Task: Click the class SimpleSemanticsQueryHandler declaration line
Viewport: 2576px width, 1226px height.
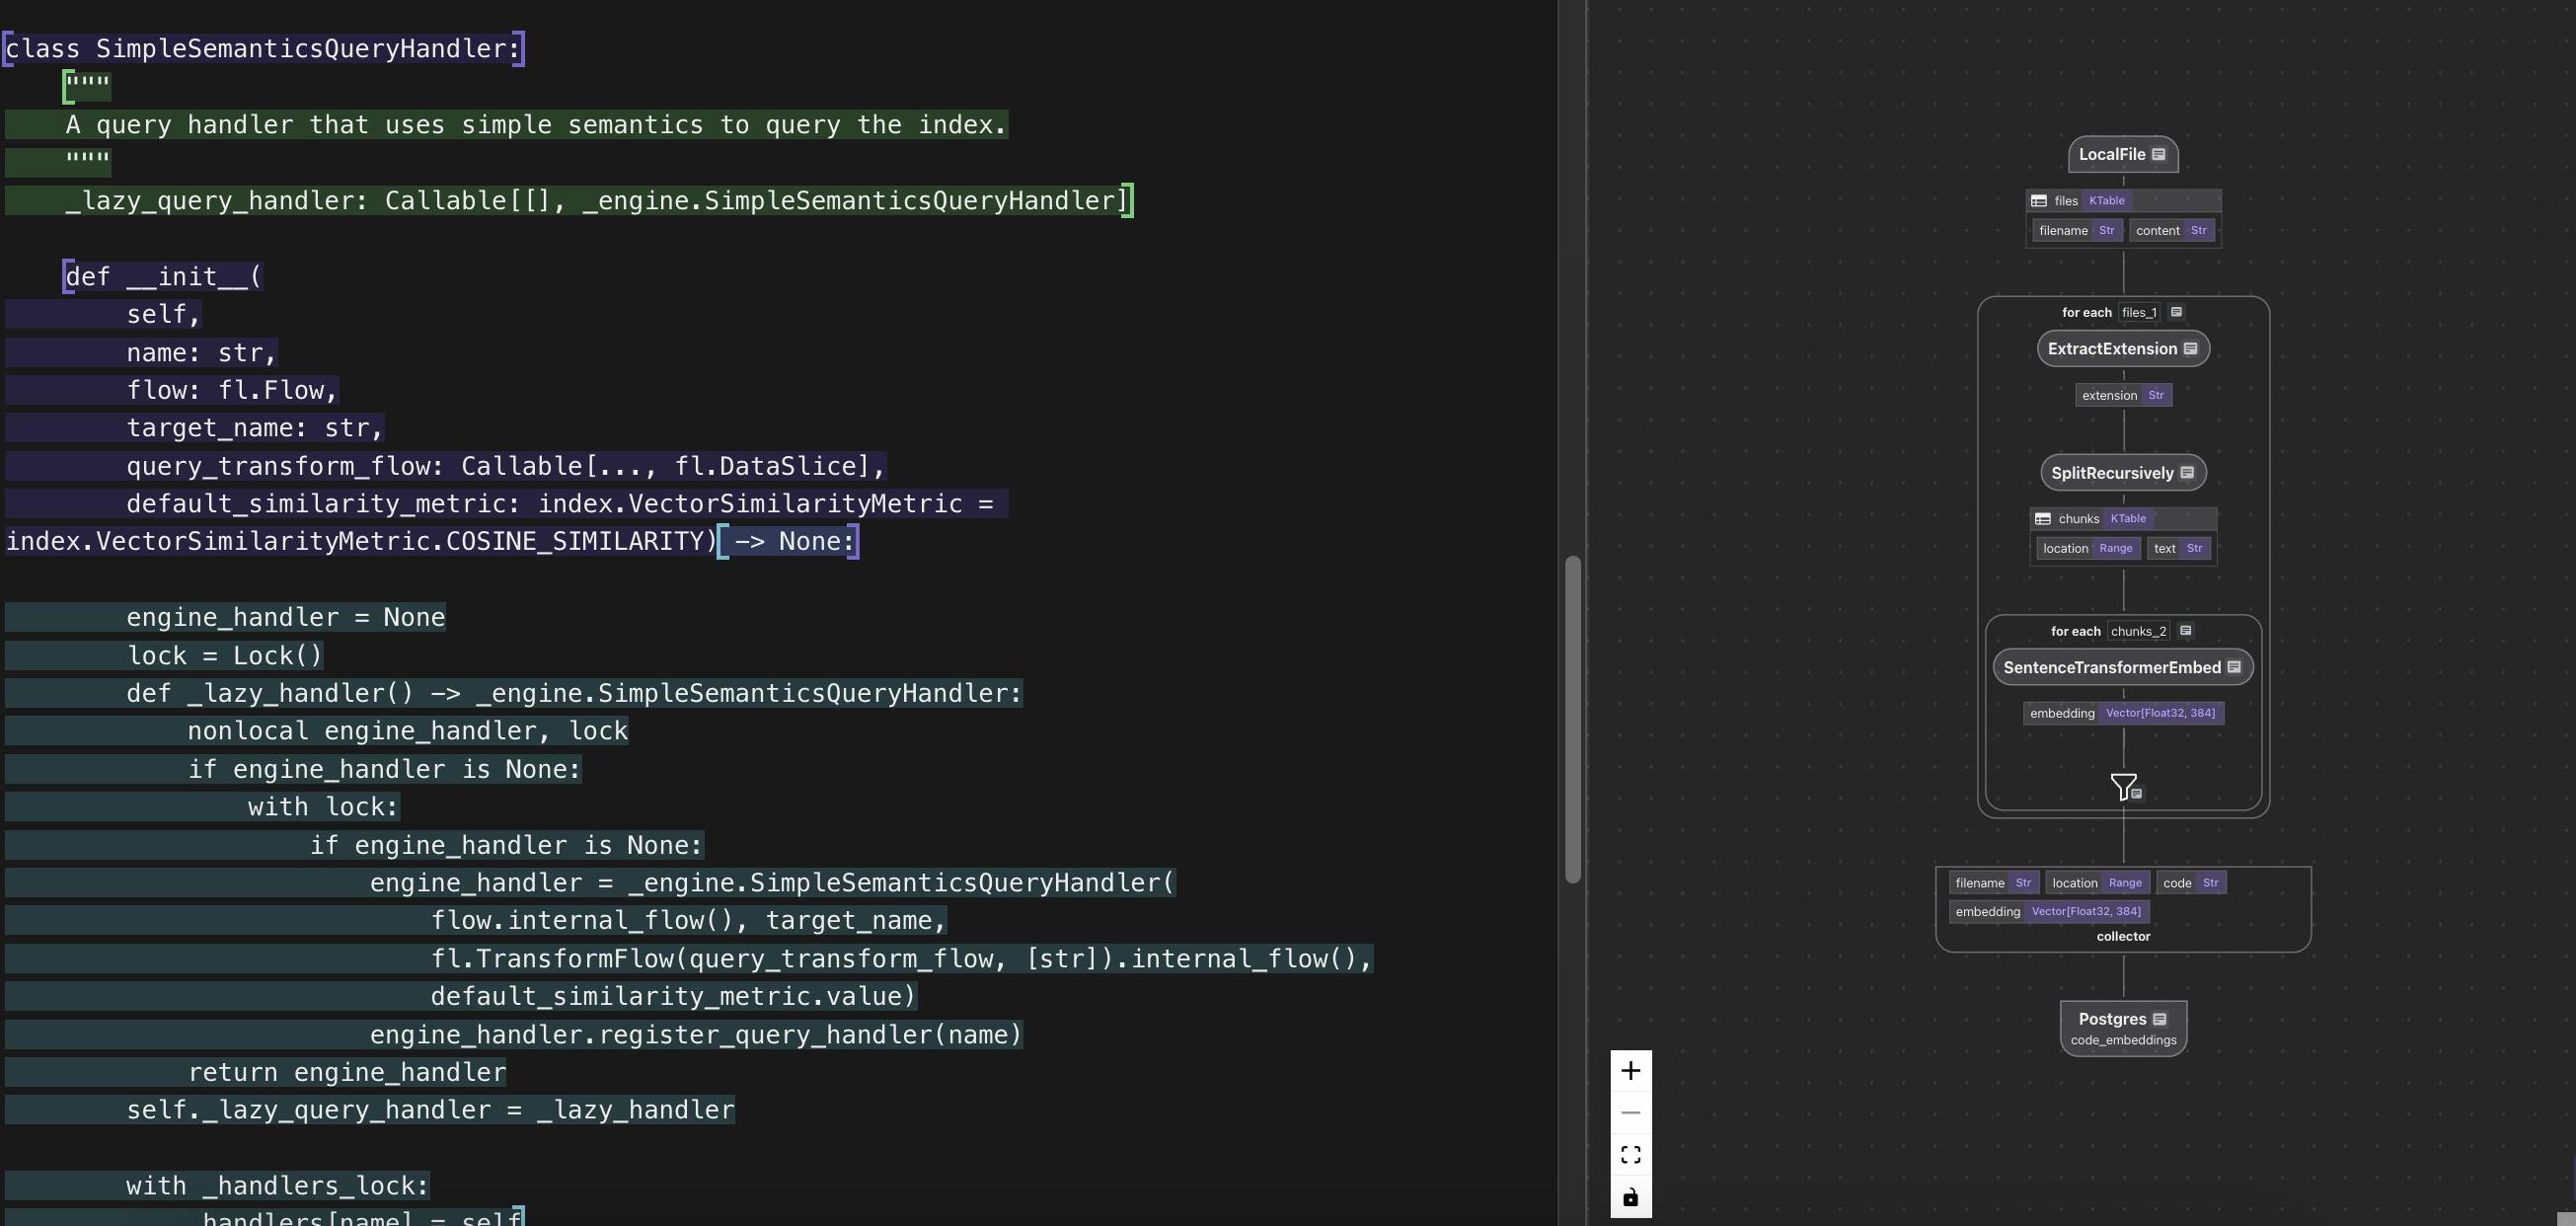Action: [x=263, y=49]
